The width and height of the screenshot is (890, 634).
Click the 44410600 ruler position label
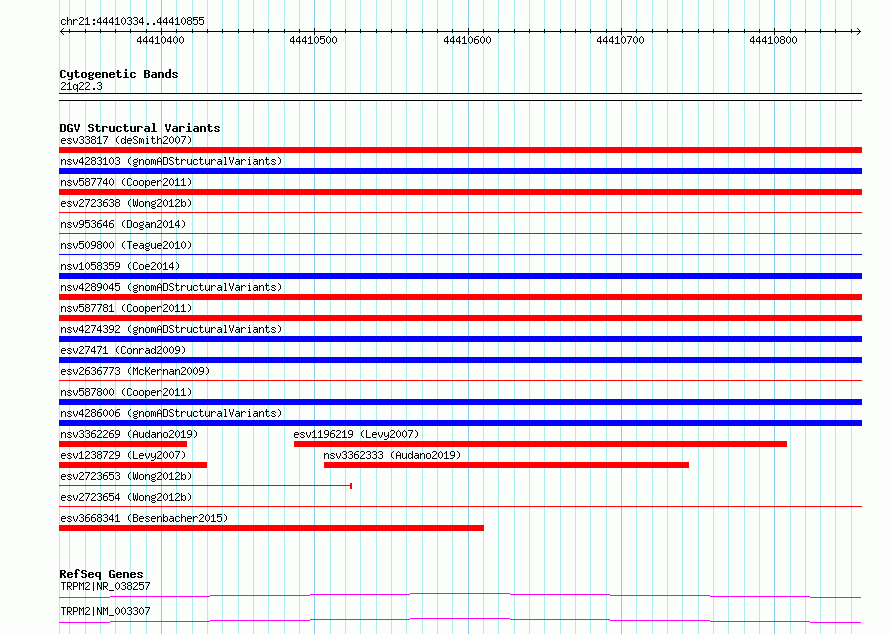[x=467, y=40]
